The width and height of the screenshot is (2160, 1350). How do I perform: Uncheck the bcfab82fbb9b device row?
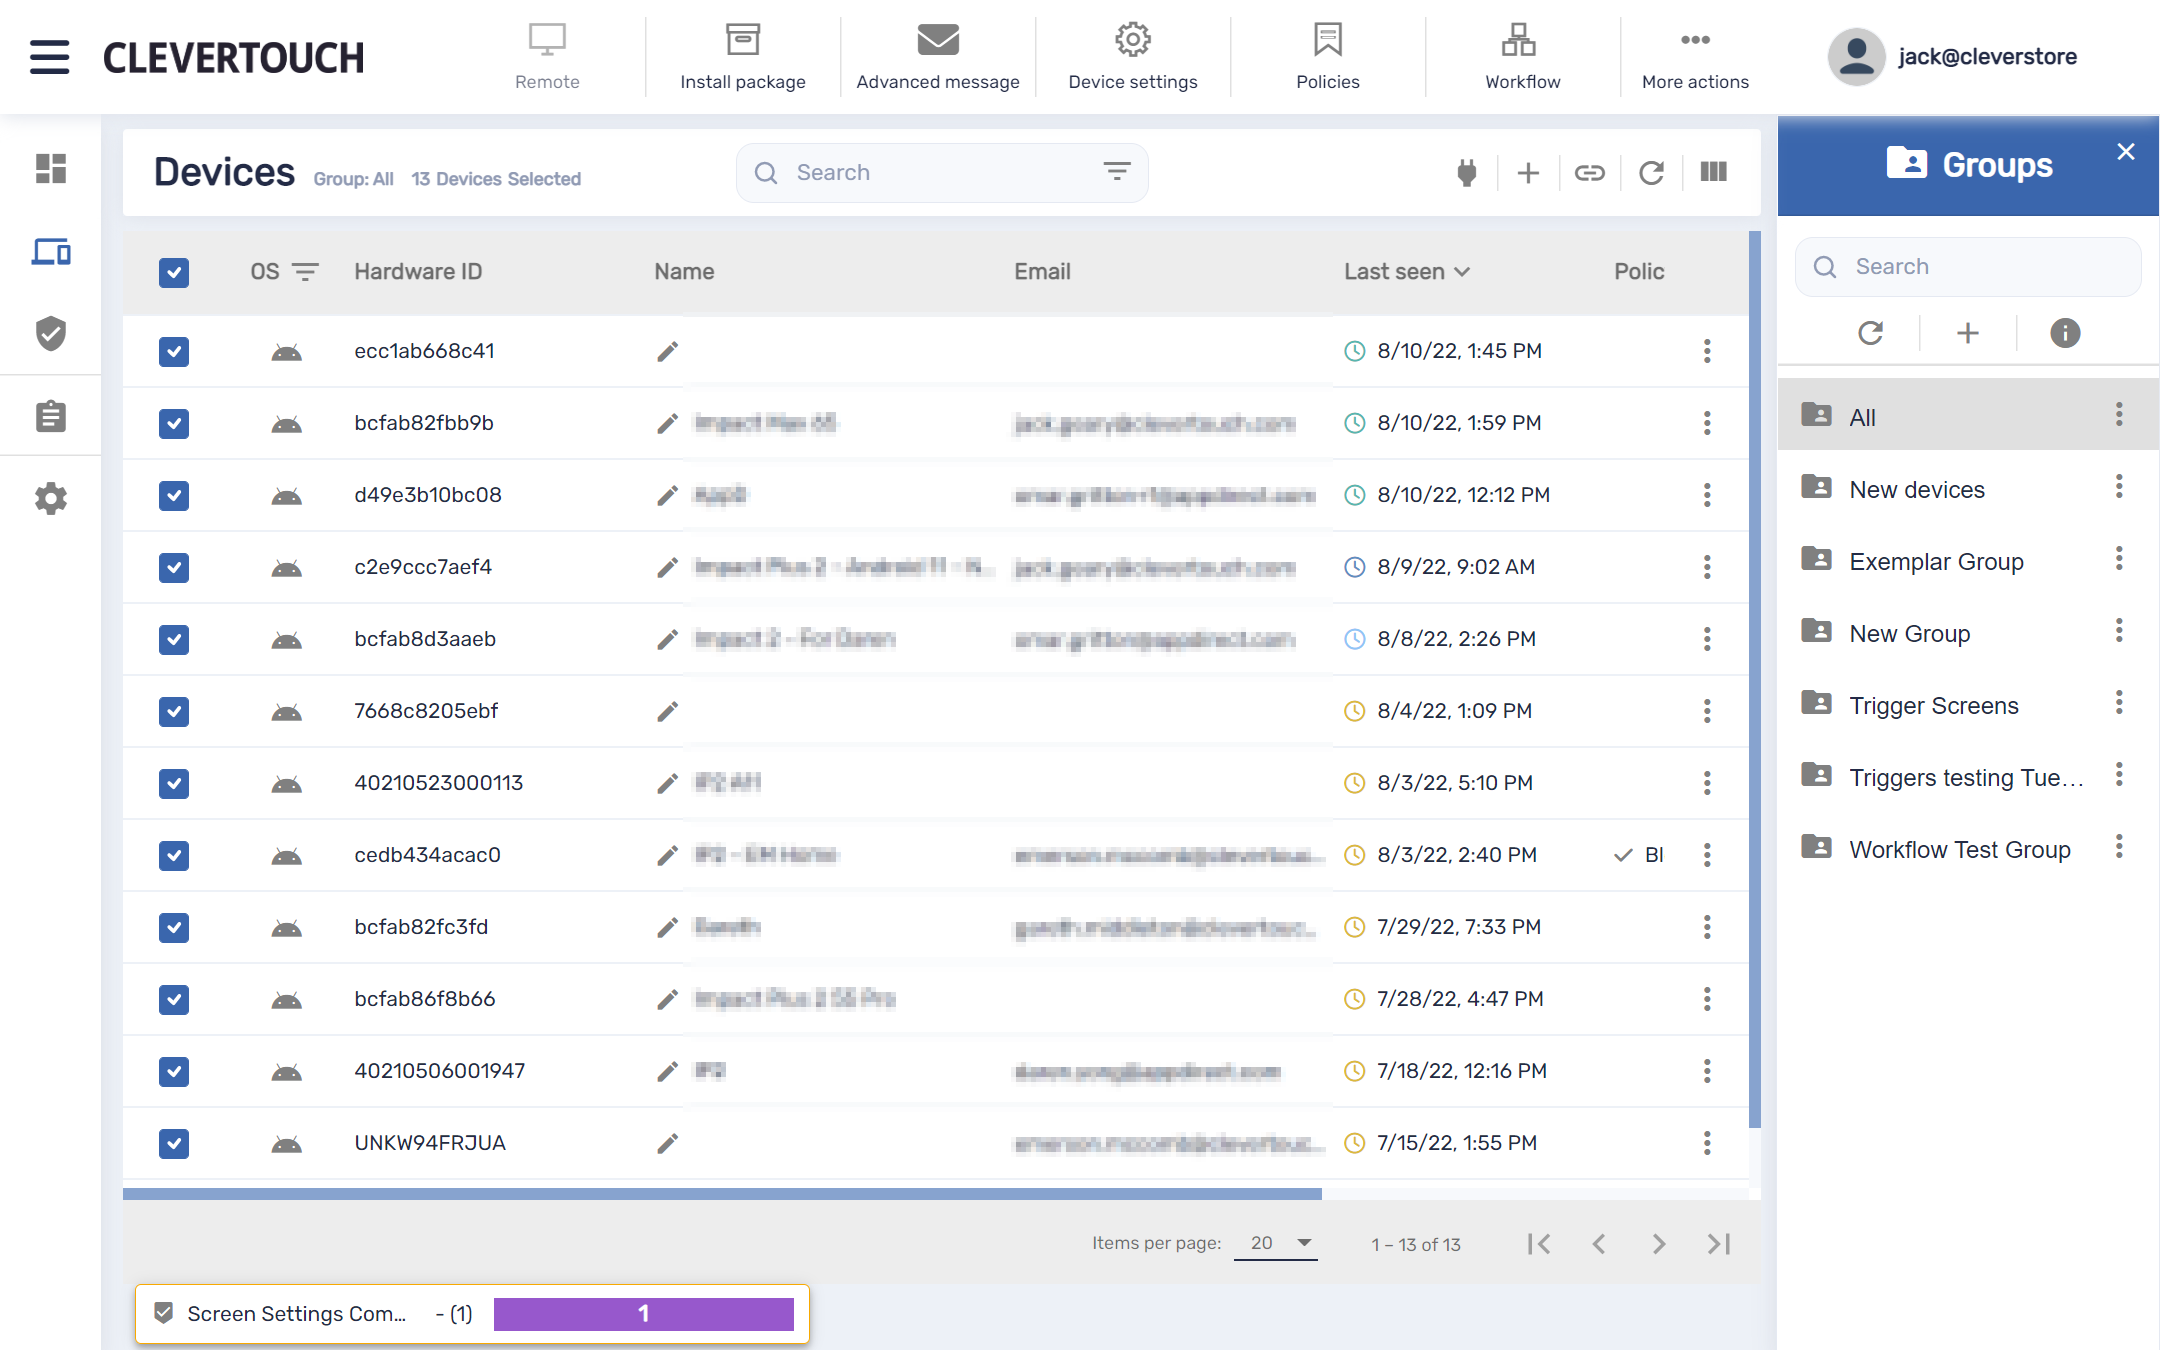(x=174, y=424)
